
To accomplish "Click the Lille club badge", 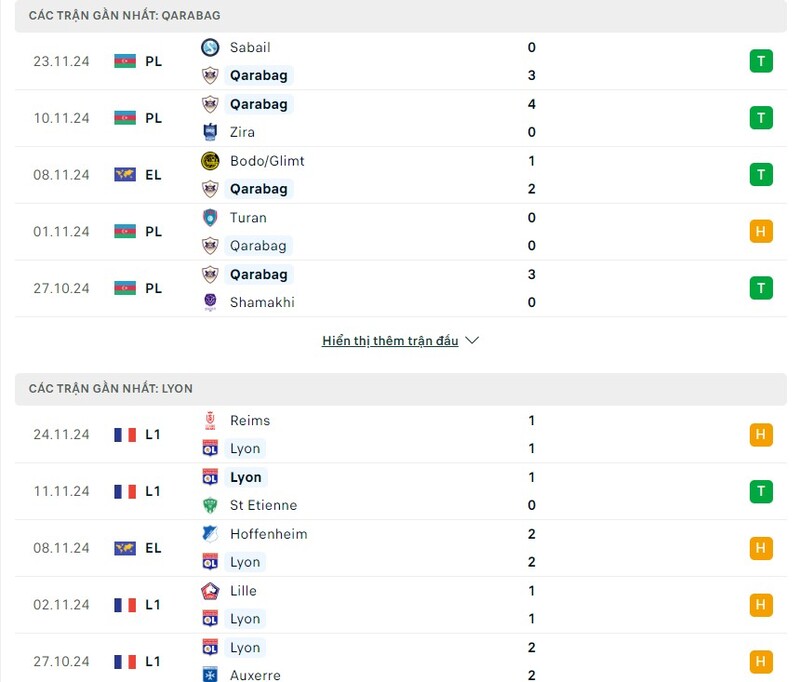I will click(210, 591).
